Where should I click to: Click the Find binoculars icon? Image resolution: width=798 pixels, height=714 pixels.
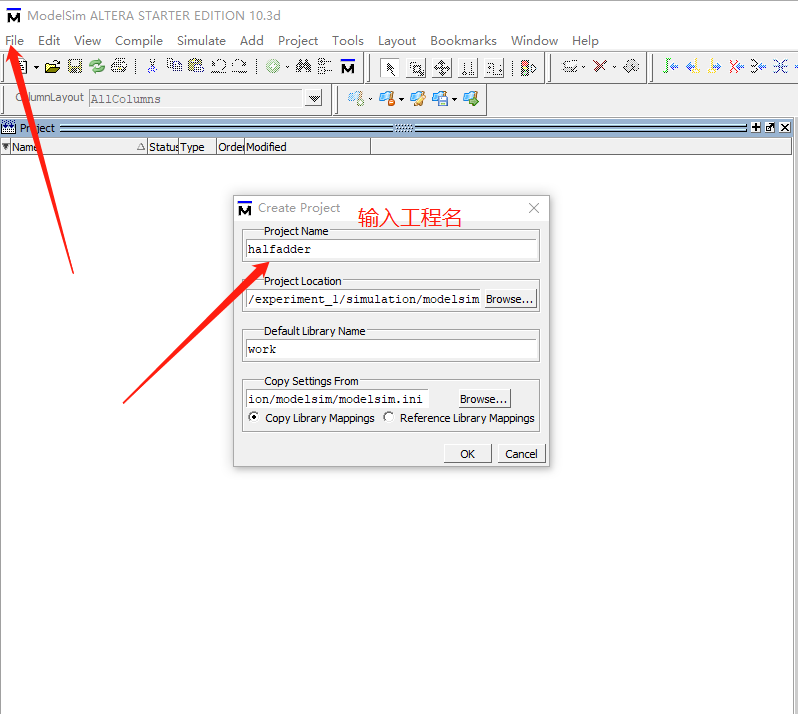coord(303,66)
